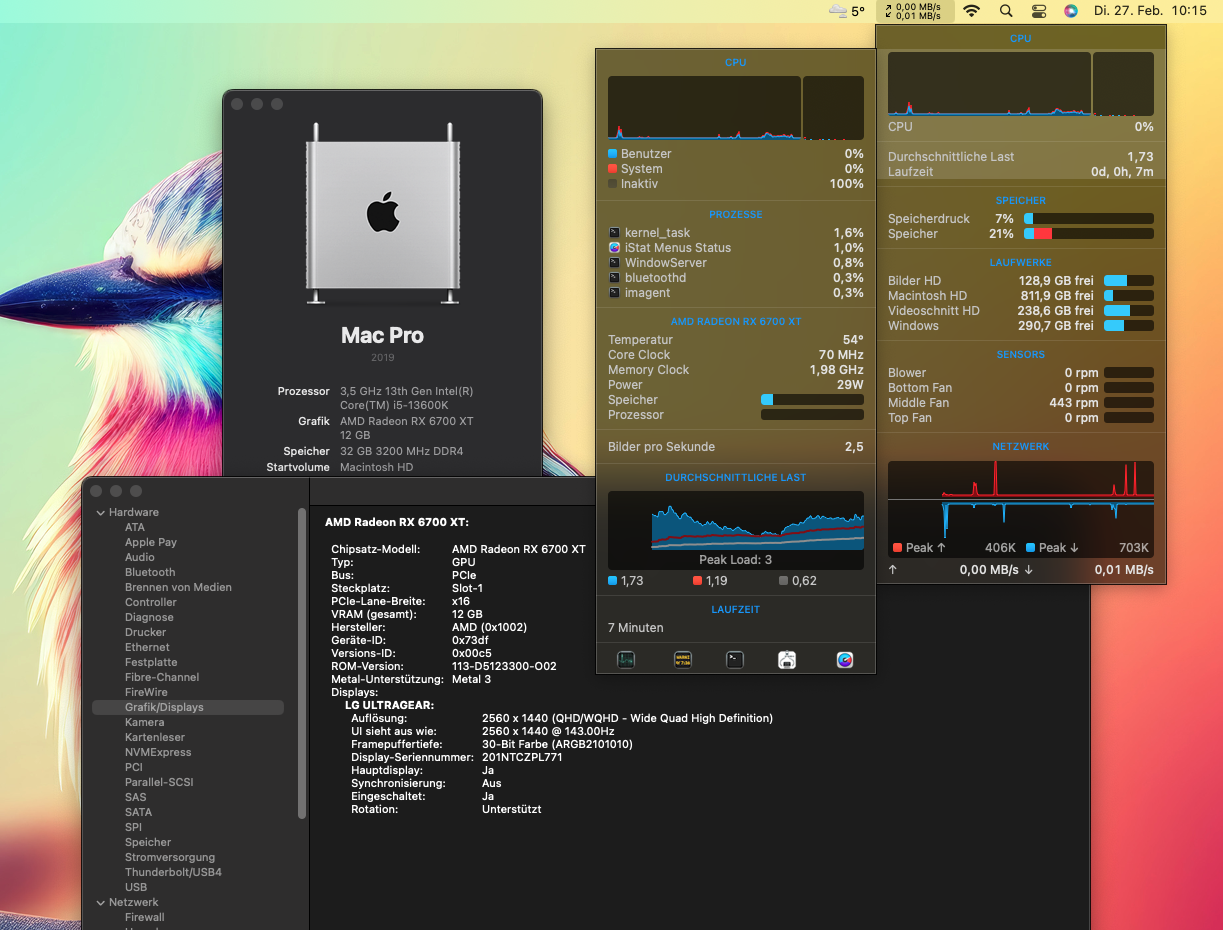Select NVMExpress in the hardware list
The image size is (1223, 930).
(158, 752)
